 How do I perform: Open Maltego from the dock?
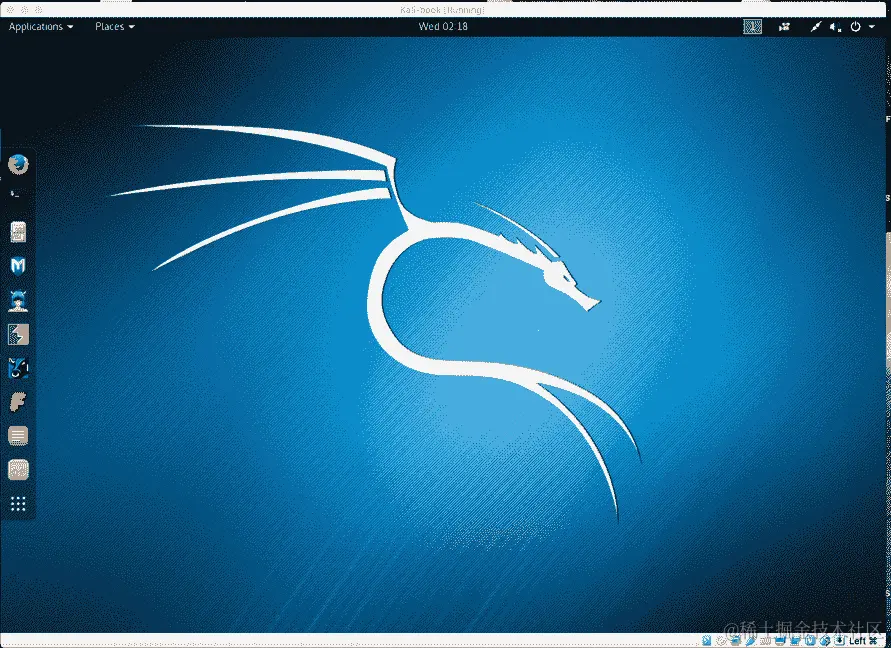click(18, 368)
